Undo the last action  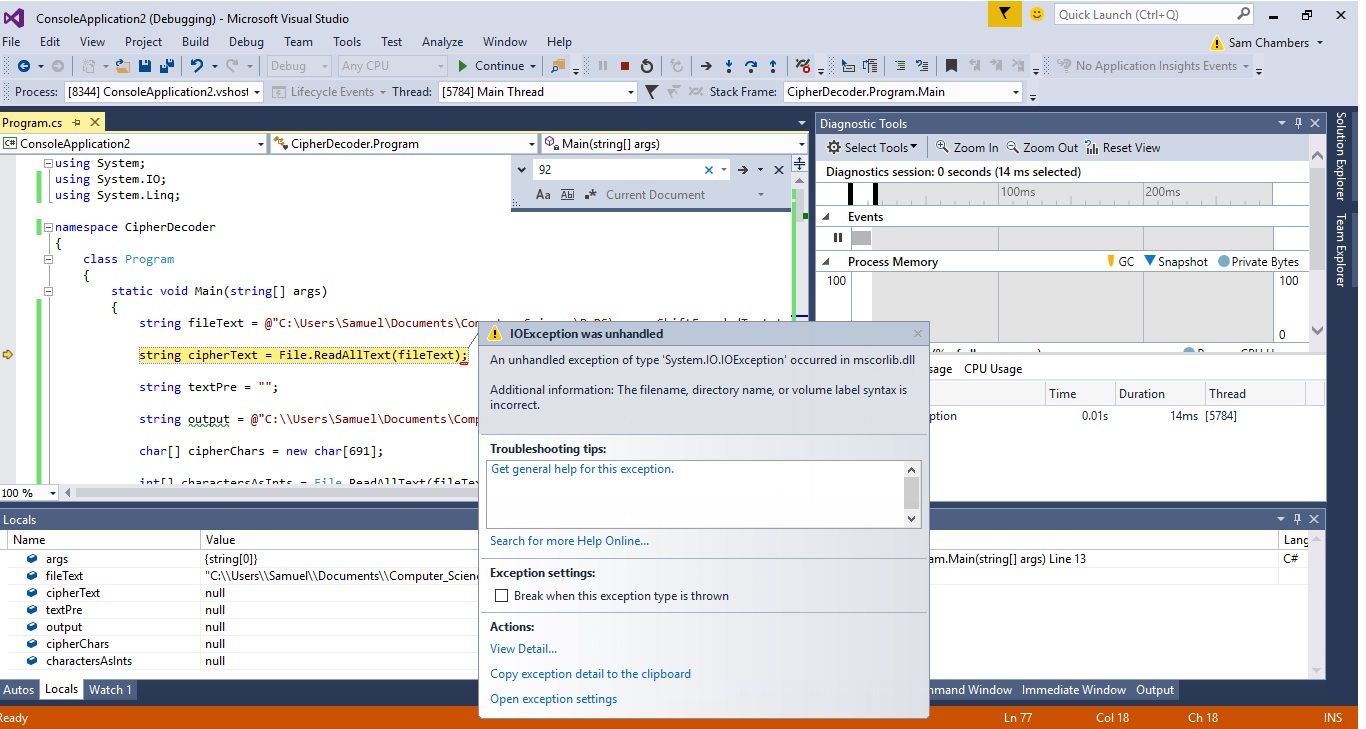click(197, 66)
